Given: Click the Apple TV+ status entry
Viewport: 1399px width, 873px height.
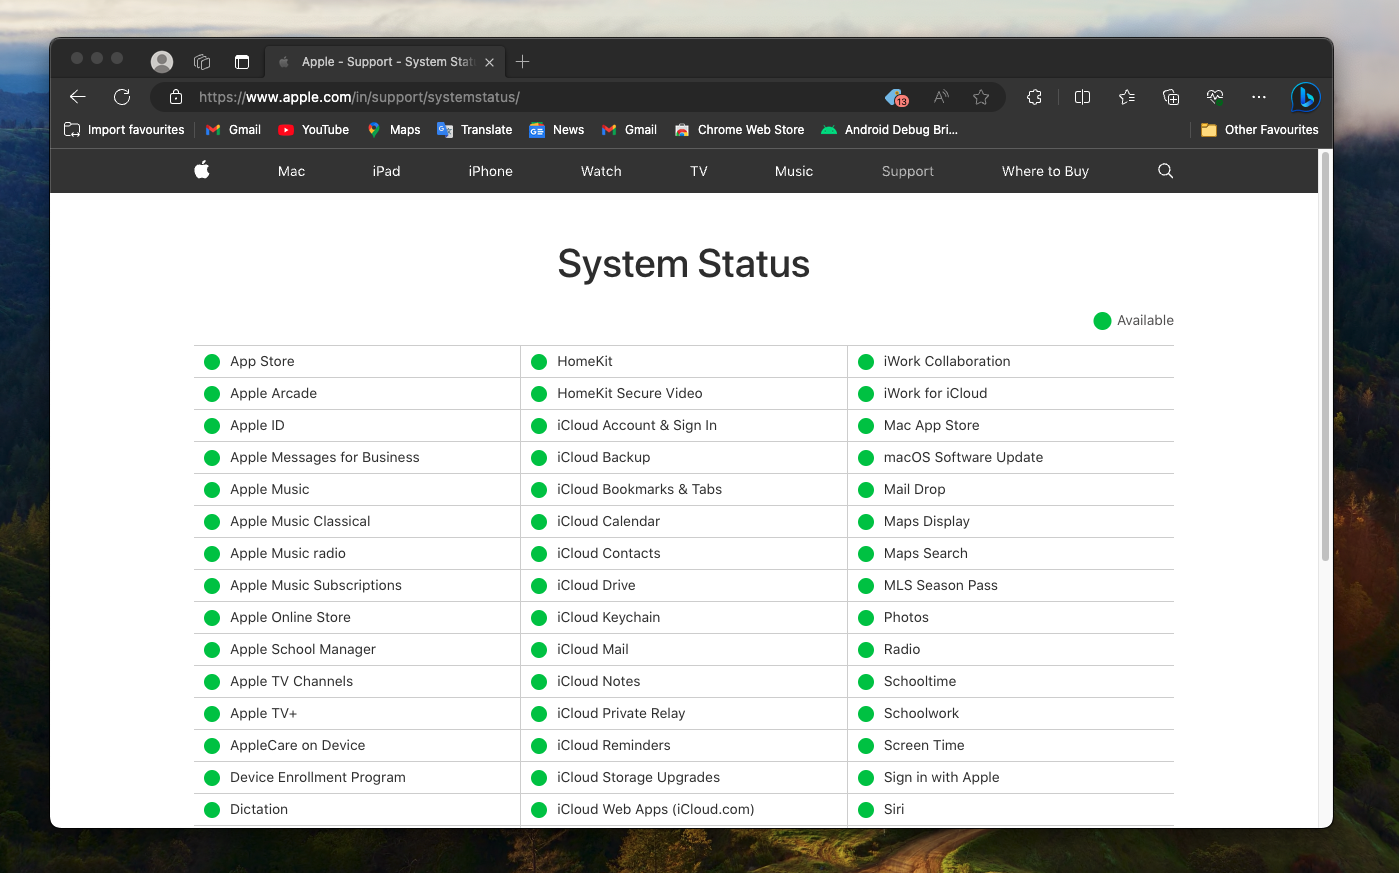Looking at the screenshot, I should [357, 713].
